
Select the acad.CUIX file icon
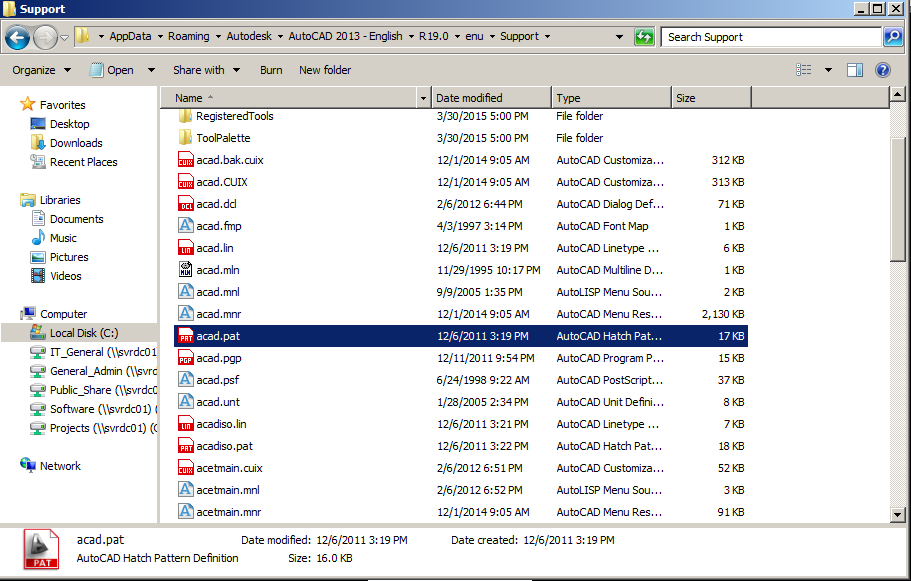[x=185, y=182]
